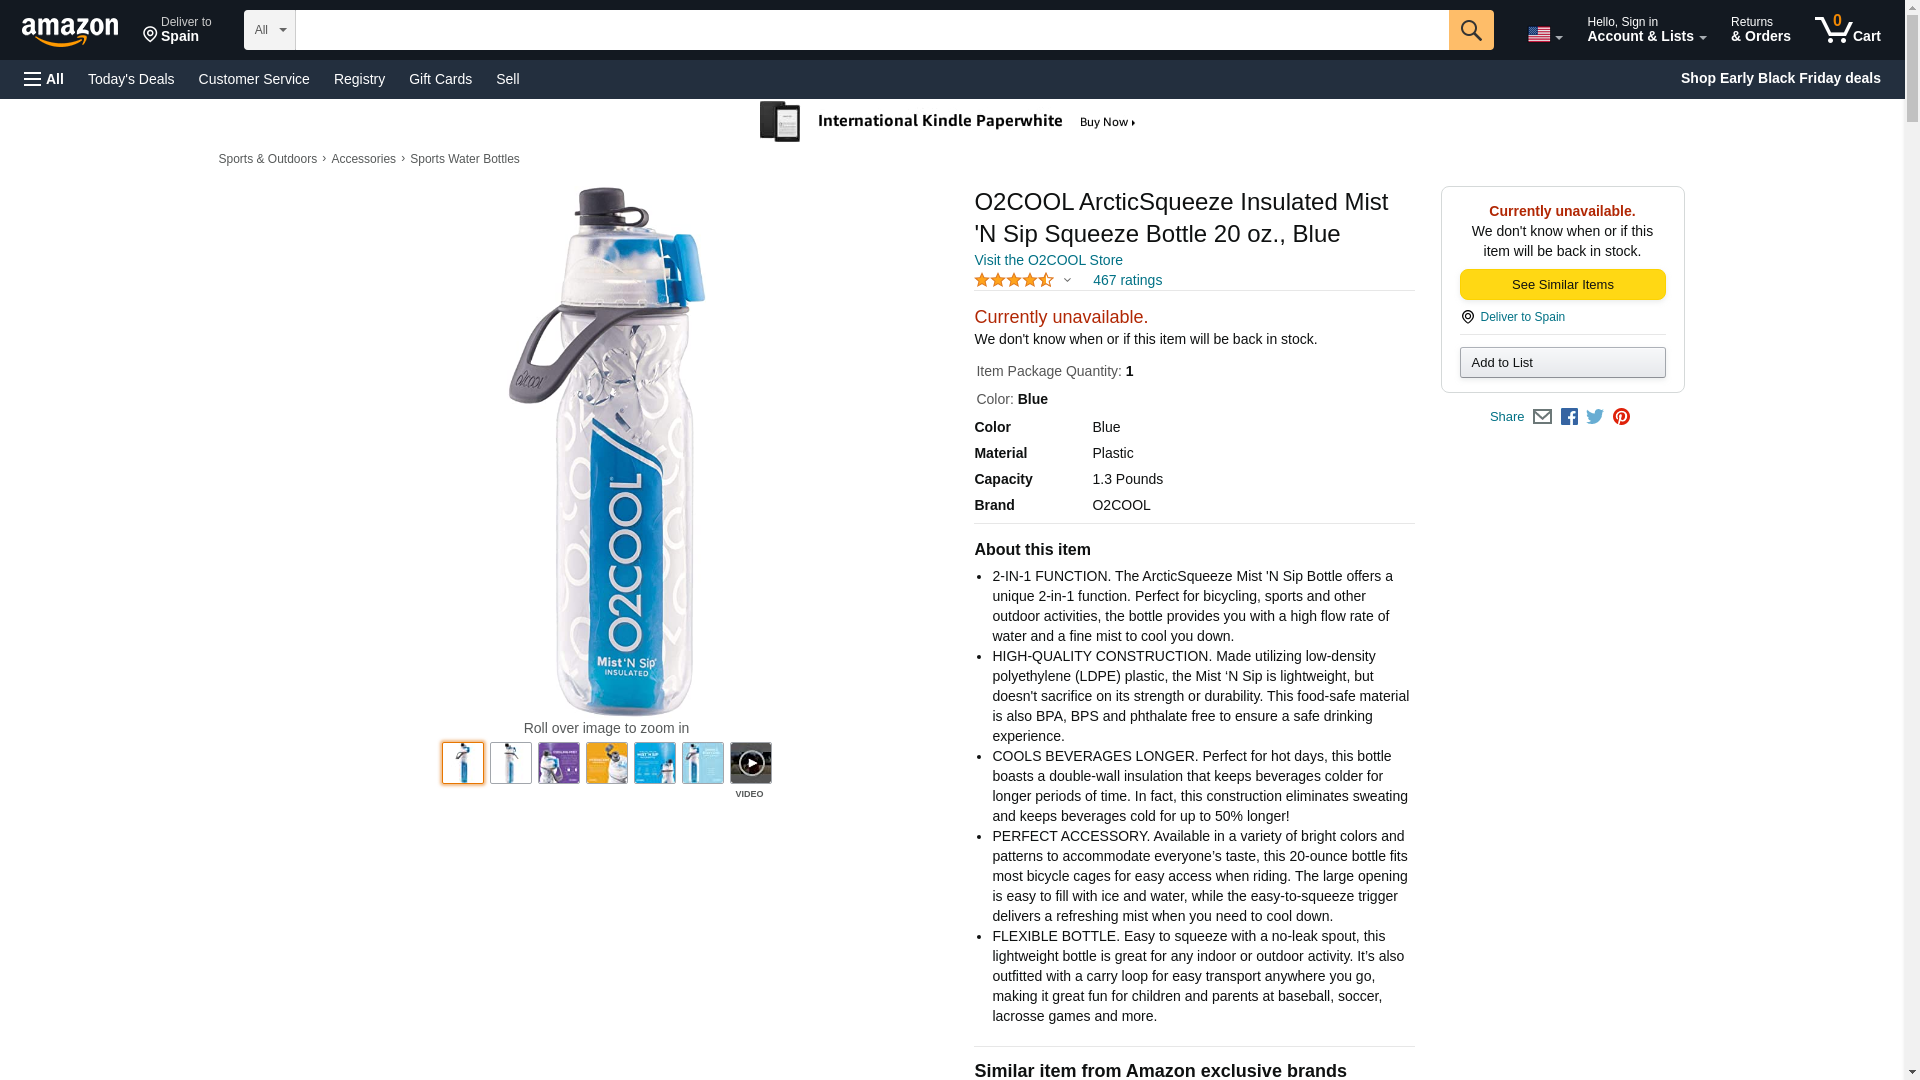1920x1080 pixels.
Task: Share on Twitter icon
Action: click(1595, 417)
